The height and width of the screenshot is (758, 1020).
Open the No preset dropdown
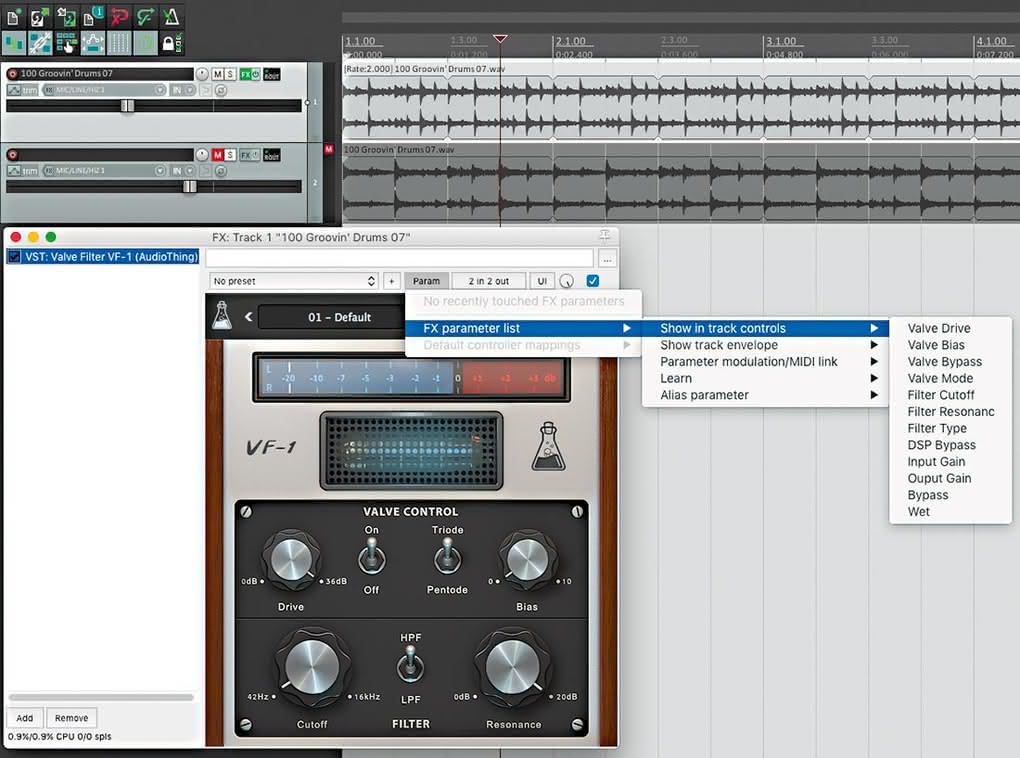[294, 281]
